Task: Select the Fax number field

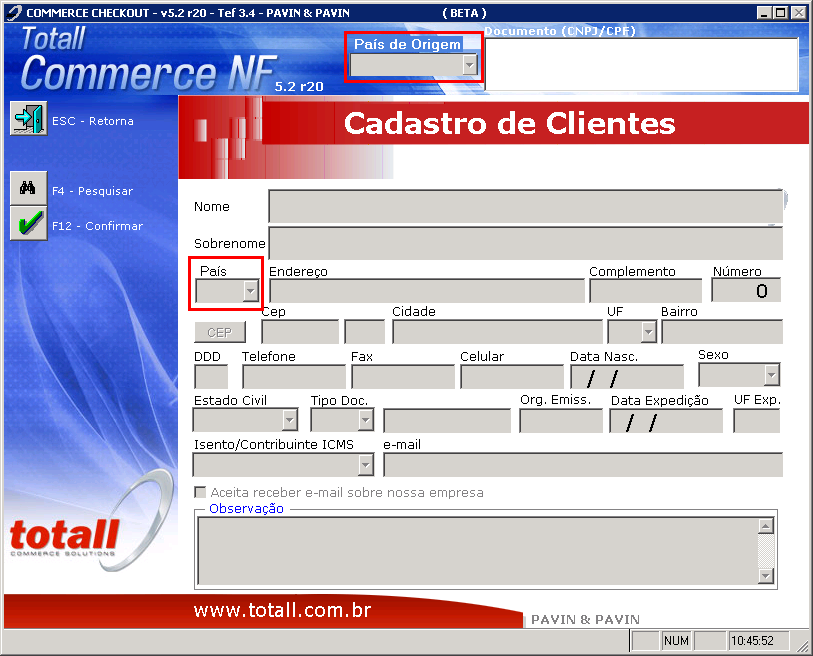Action: [403, 376]
